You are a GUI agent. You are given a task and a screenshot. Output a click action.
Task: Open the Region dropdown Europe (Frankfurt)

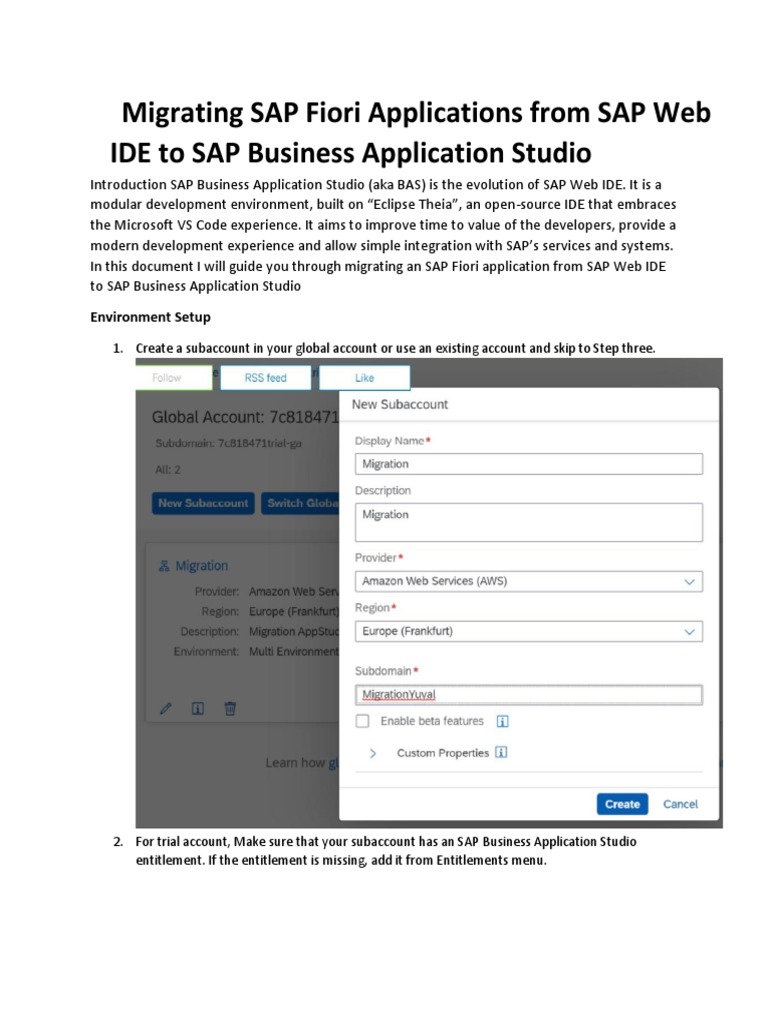click(x=529, y=632)
